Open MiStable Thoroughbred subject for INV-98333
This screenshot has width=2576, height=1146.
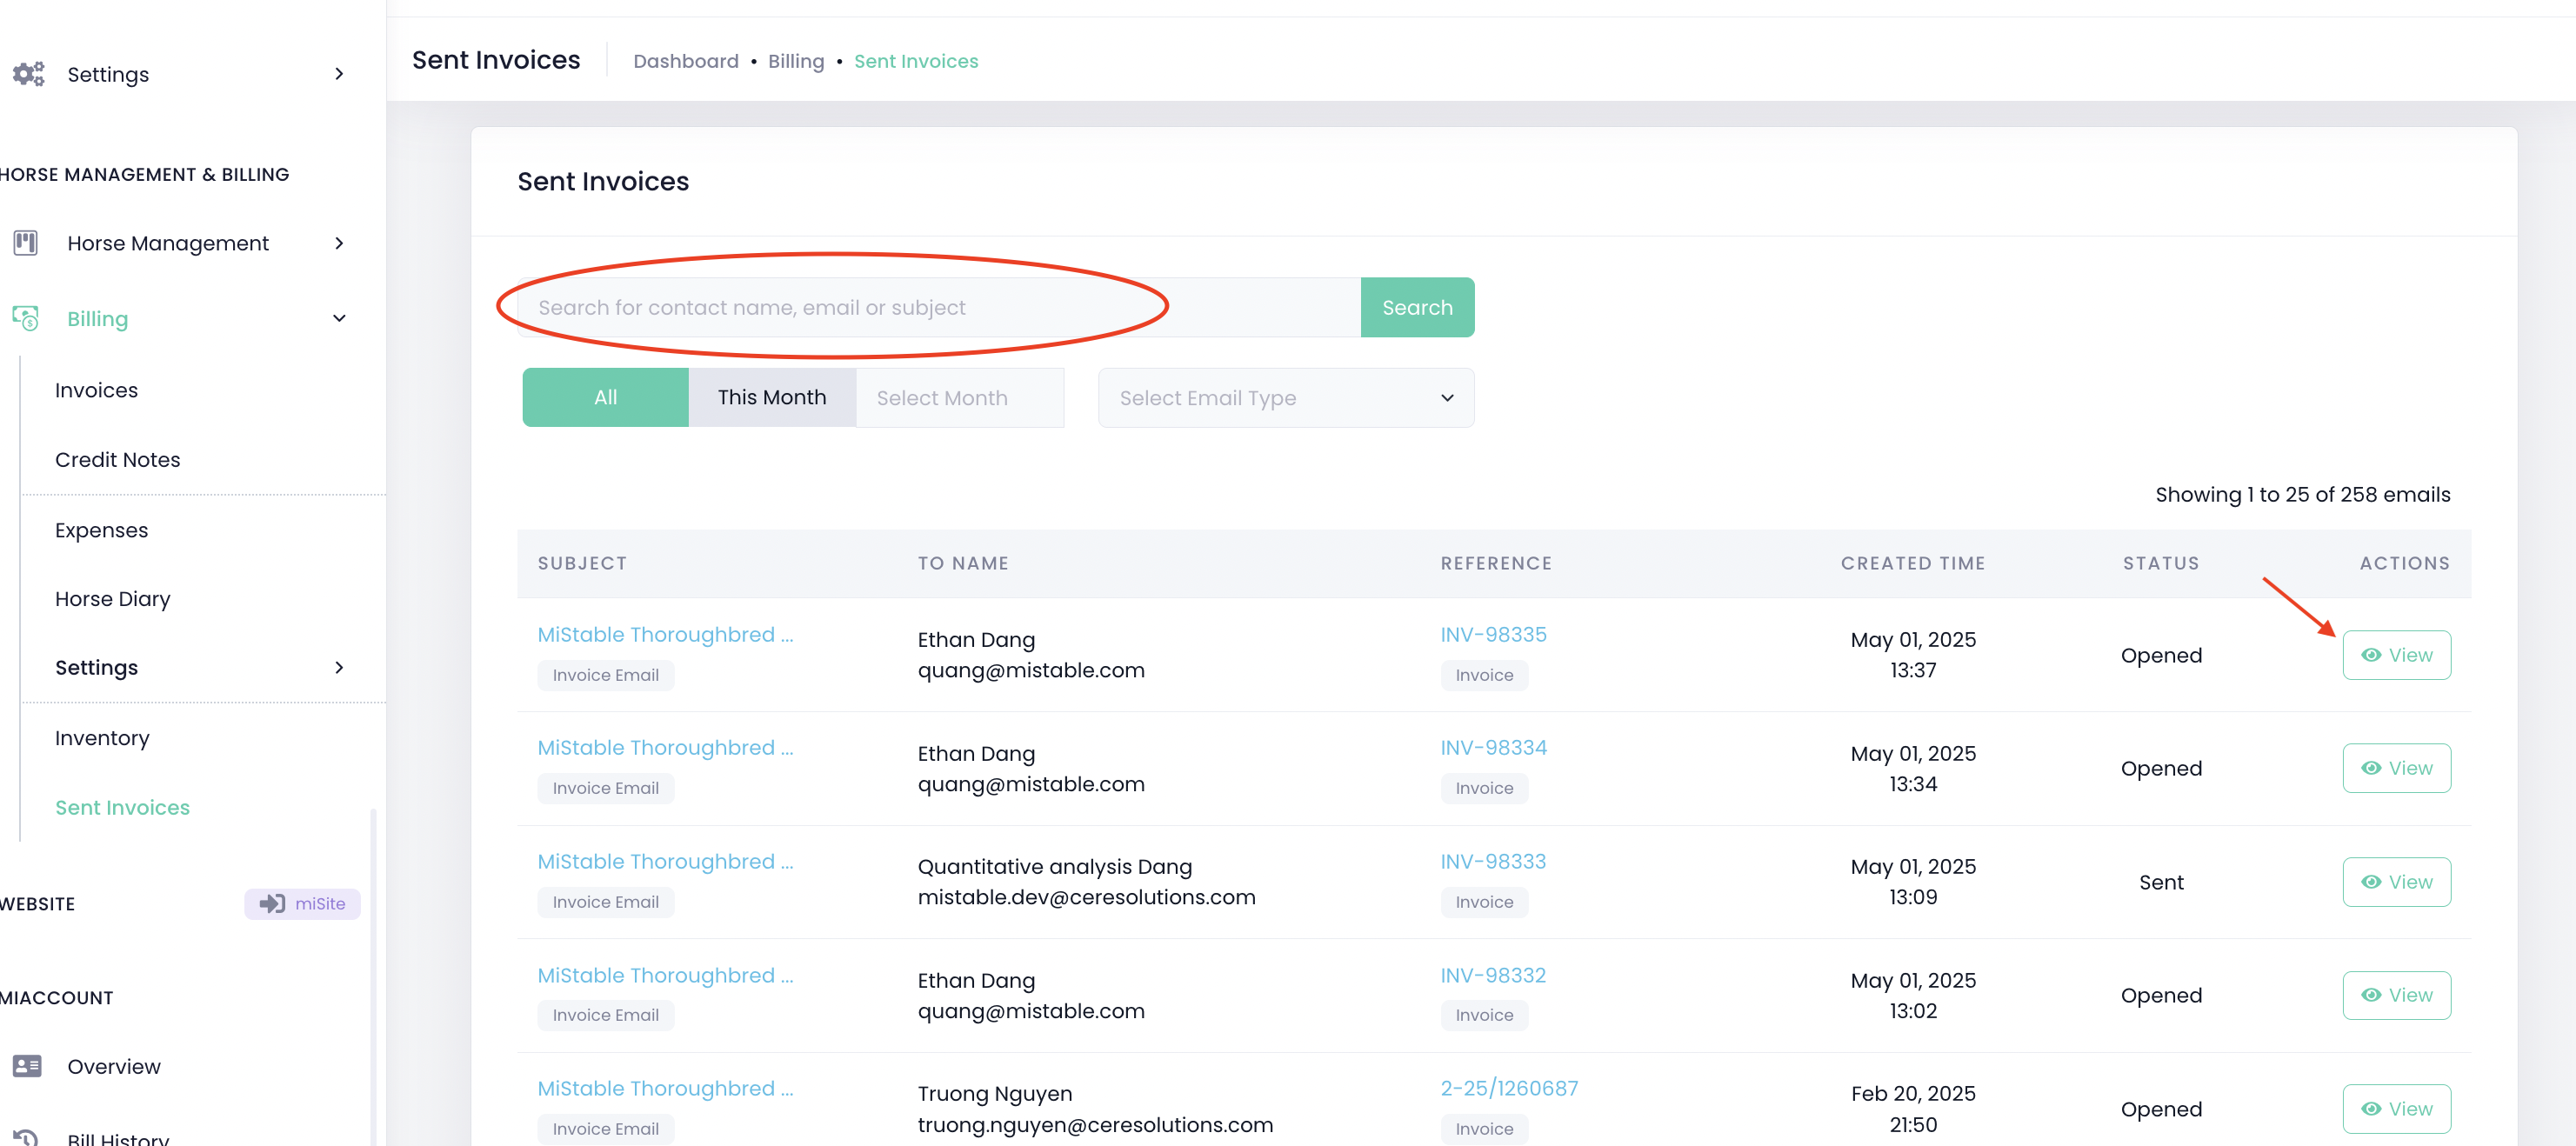pos(665,861)
